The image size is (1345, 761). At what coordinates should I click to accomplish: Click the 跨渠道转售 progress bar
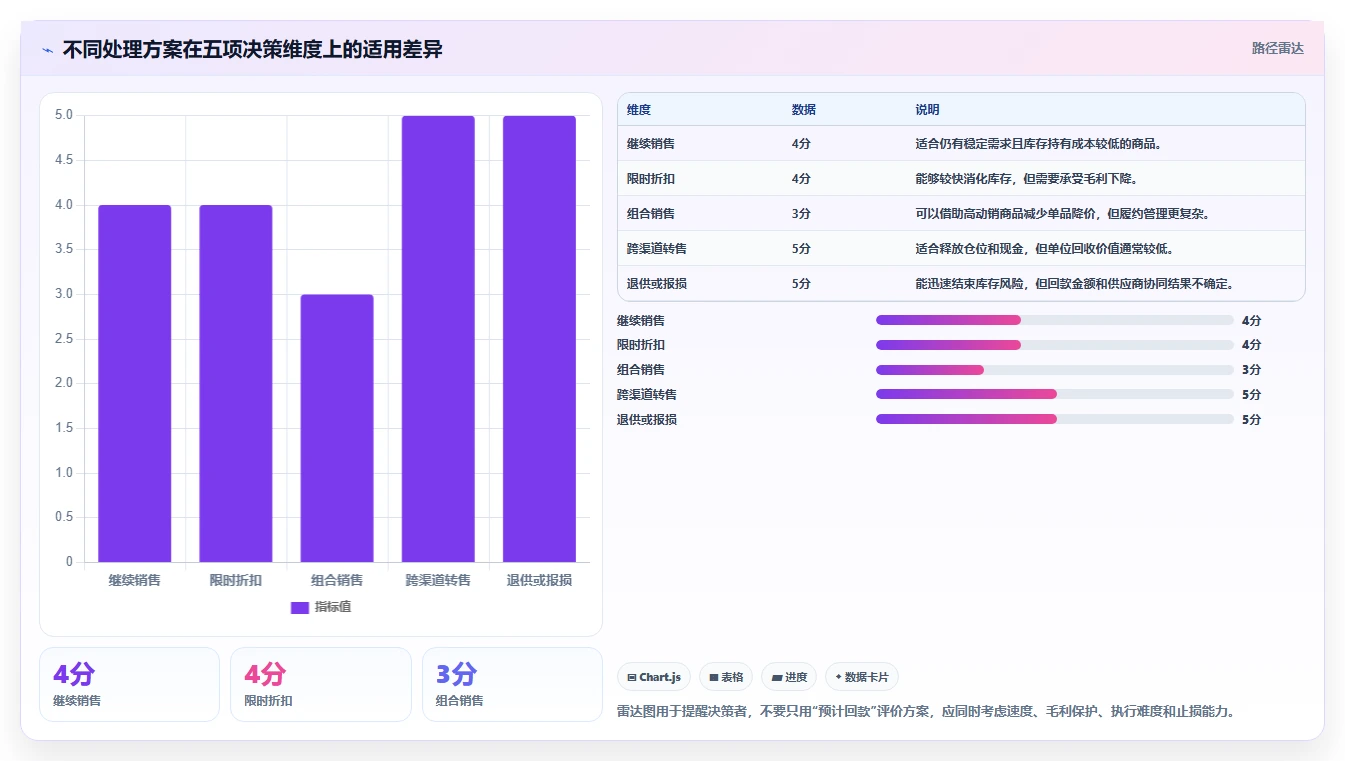[1055, 394]
